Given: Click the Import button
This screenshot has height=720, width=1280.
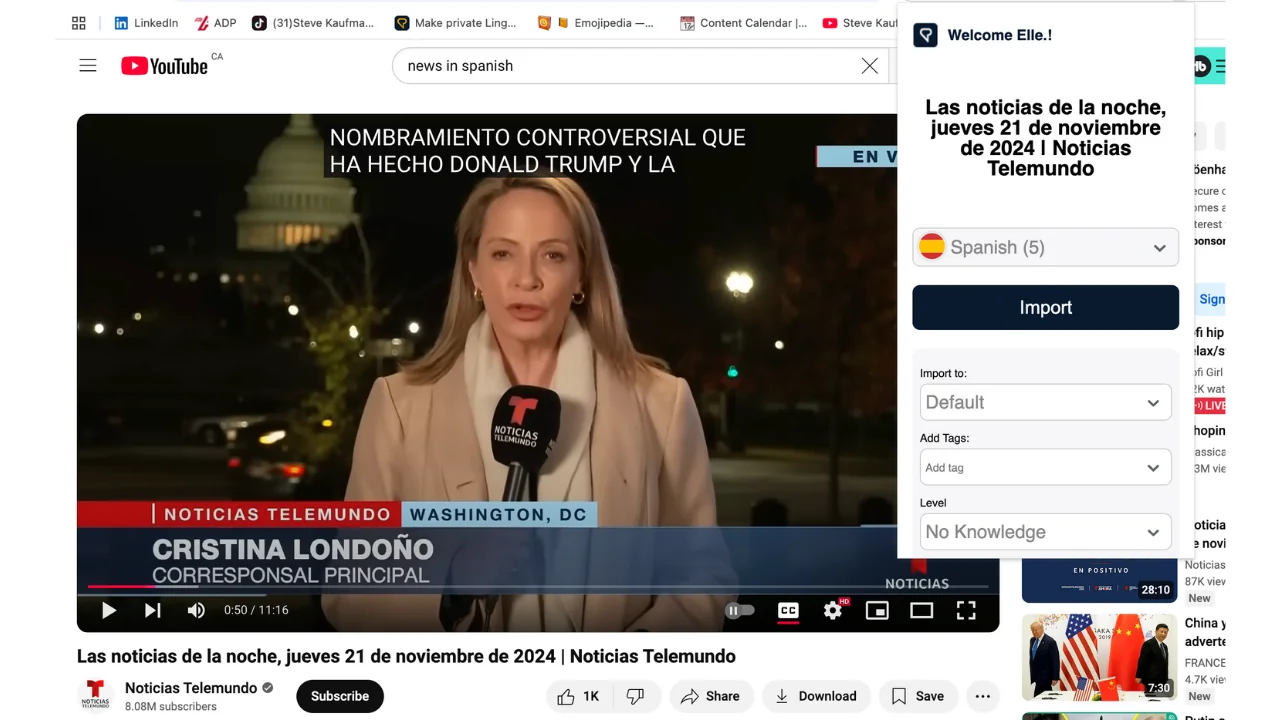Looking at the screenshot, I should click(x=1045, y=307).
